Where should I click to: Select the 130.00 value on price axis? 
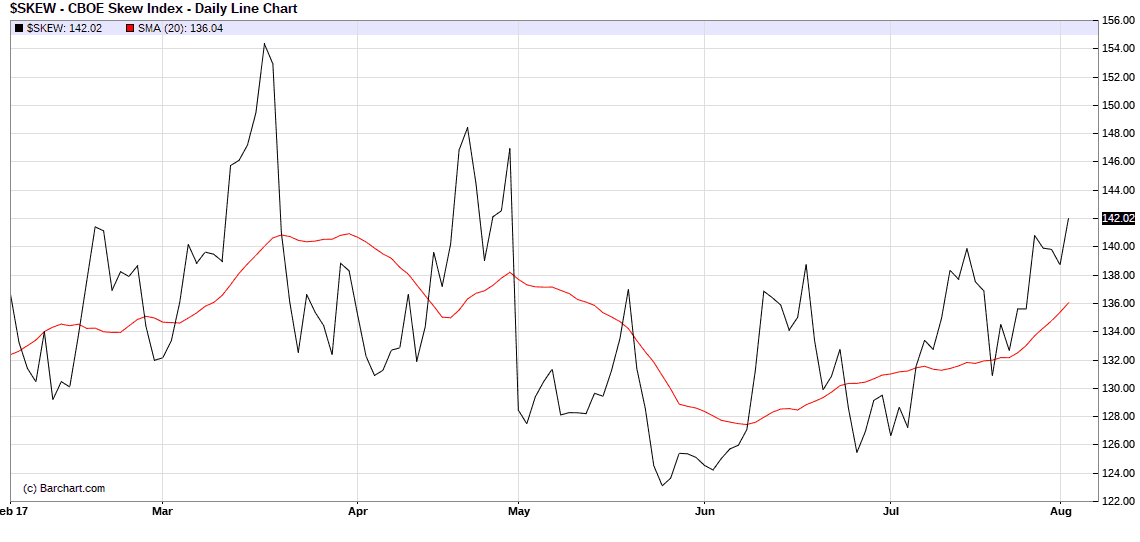[x=1117, y=388]
